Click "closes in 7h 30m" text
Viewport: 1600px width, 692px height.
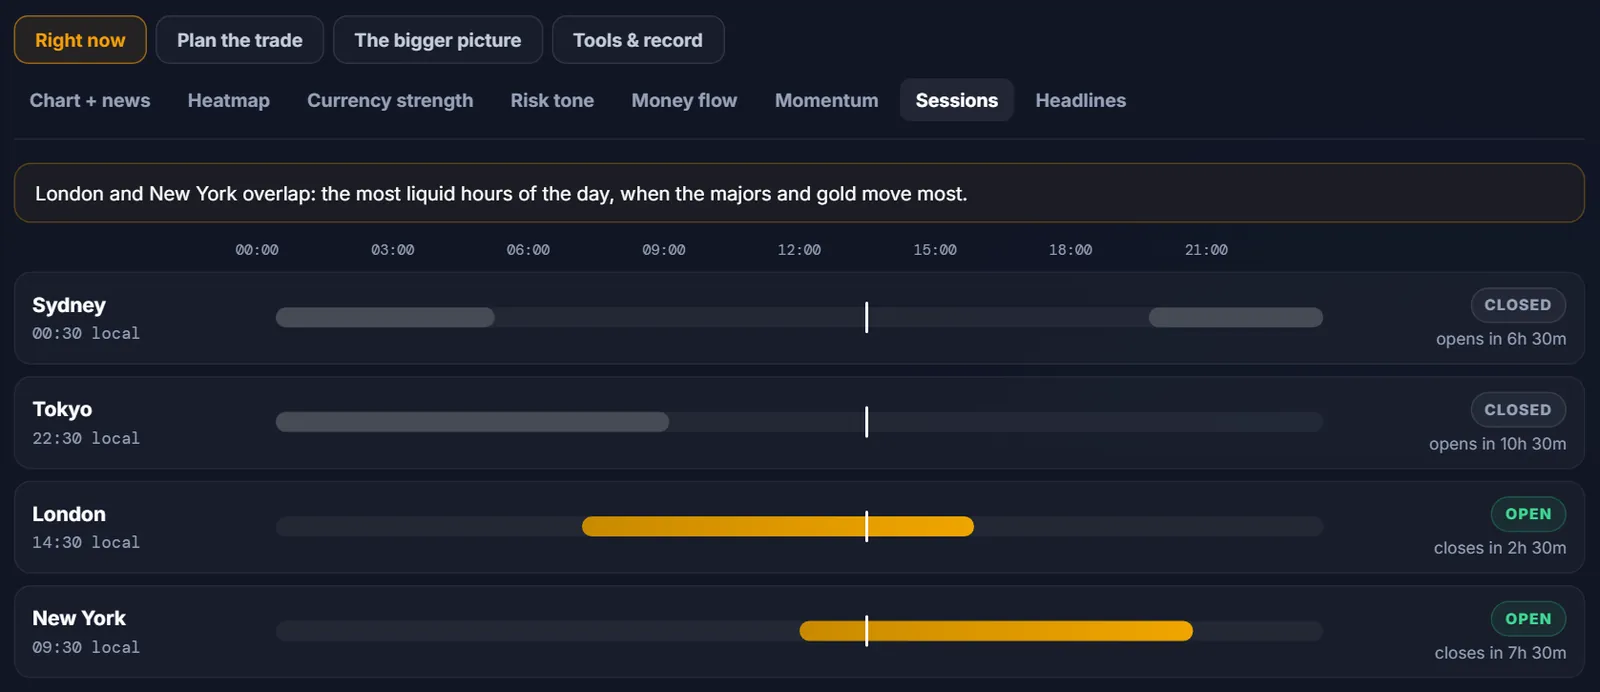tap(1500, 653)
